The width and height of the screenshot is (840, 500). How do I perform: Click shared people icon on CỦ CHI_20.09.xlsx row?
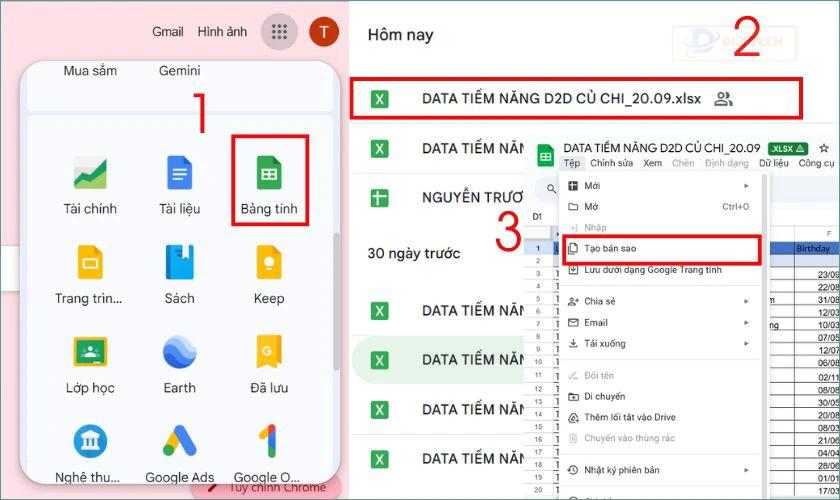(x=723, y=99)
